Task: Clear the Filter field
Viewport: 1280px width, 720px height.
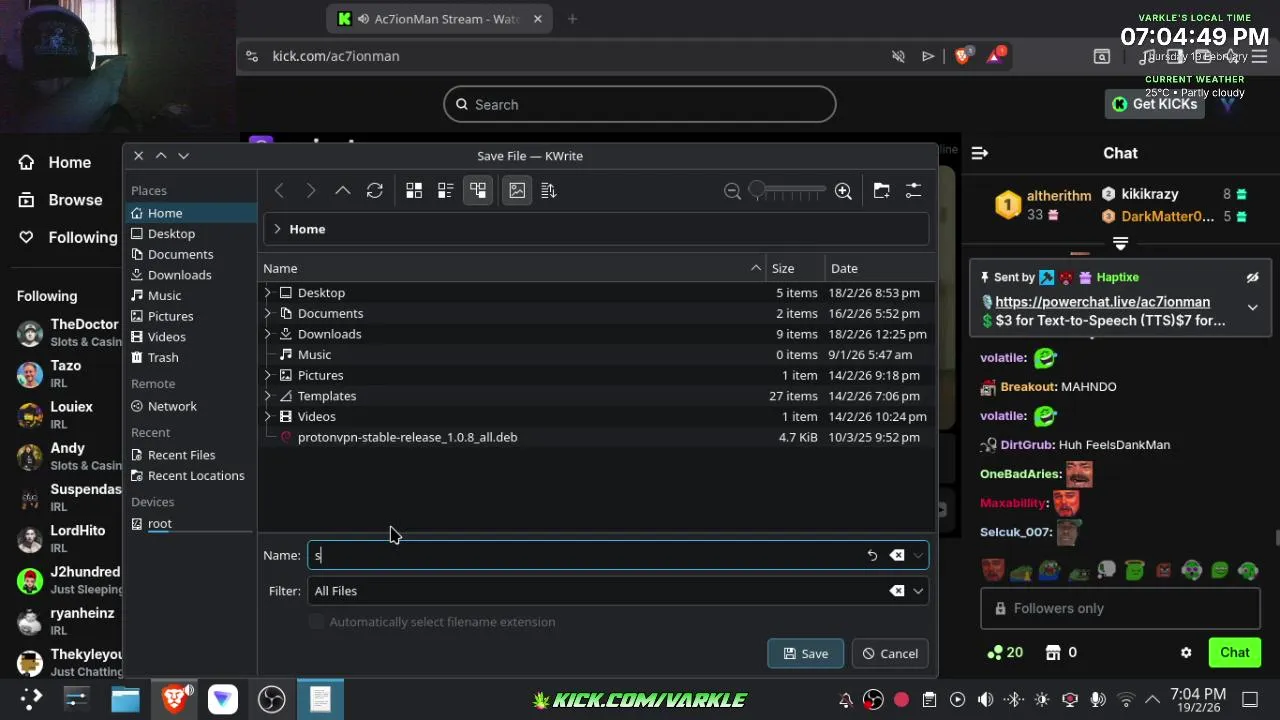Action: [x=897, y=591]
